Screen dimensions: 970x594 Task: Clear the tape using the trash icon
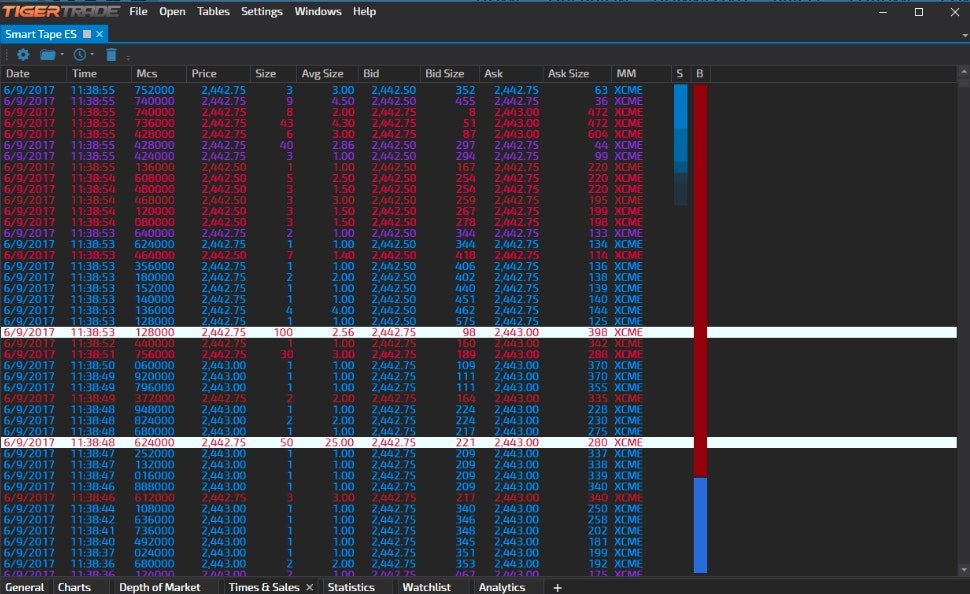111,55
